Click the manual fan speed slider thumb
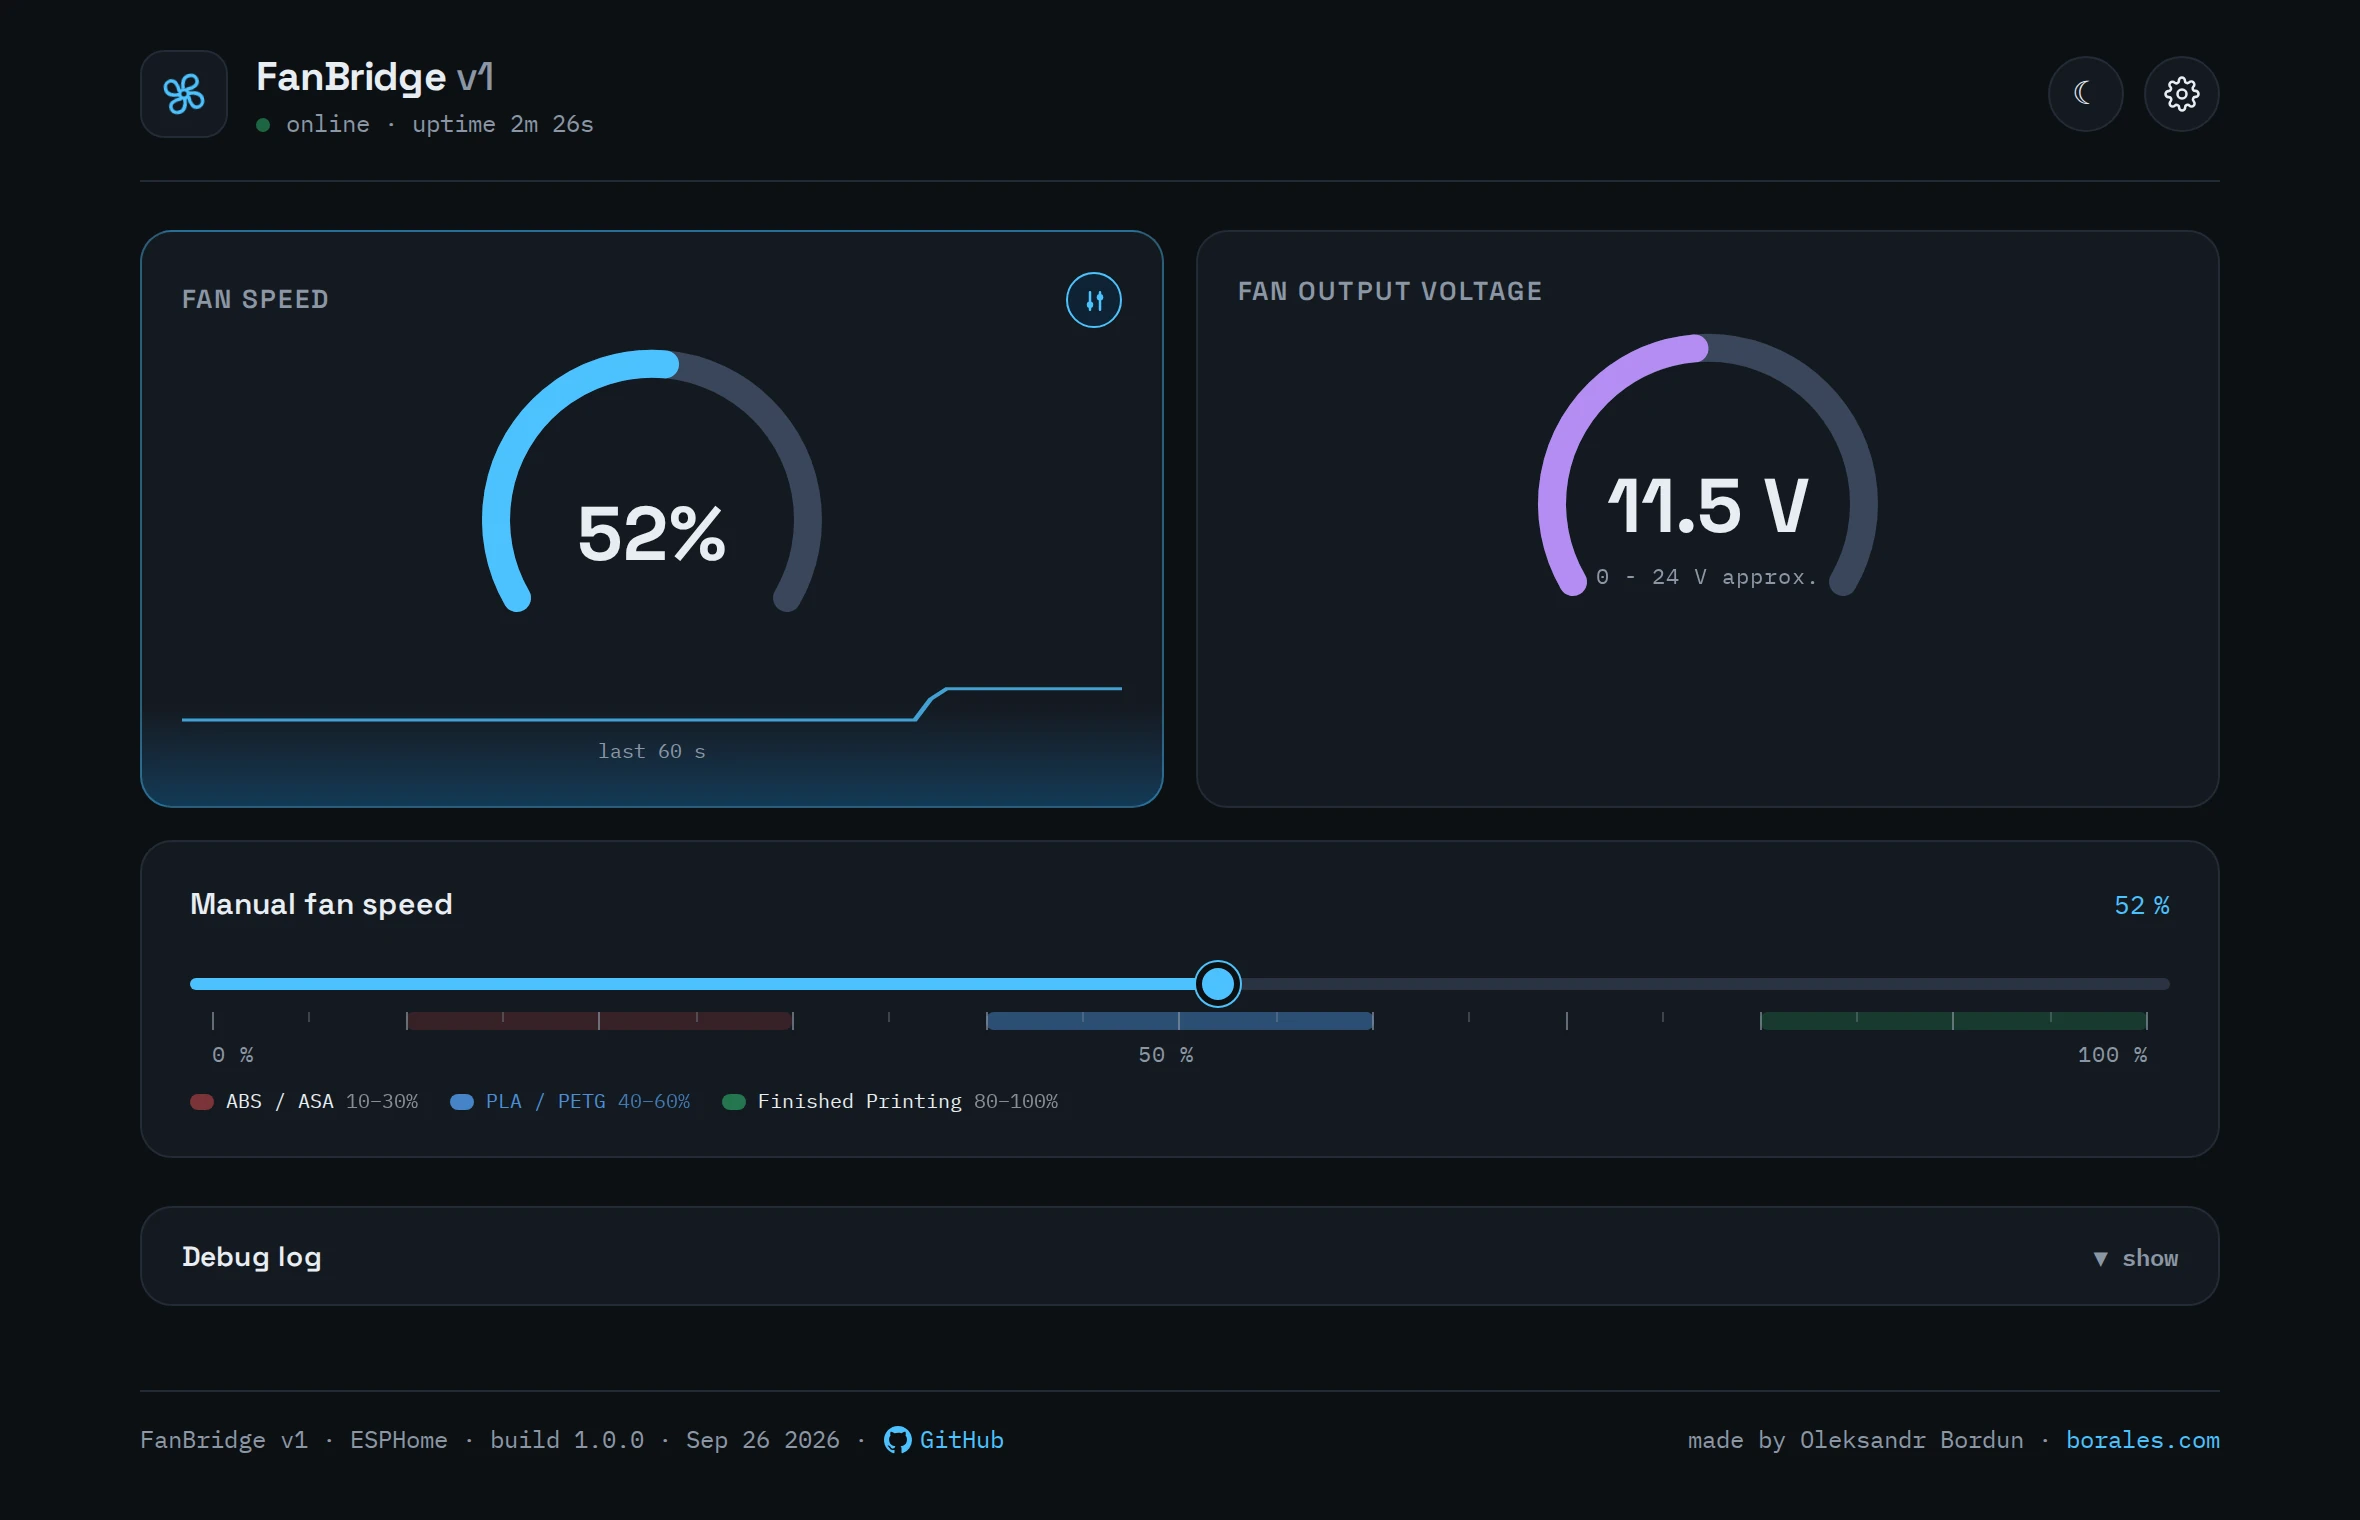 point(1217,984)
